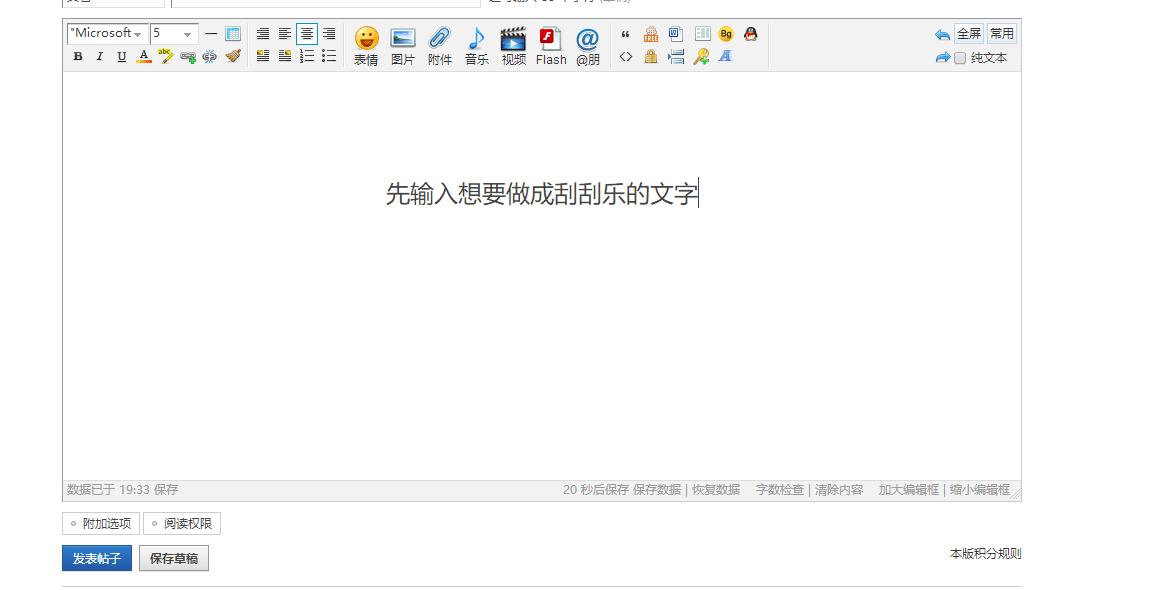Open the 表情 emoticon picker
The width and height of the screenshot is (1151, 590).
tap(366, 46)
